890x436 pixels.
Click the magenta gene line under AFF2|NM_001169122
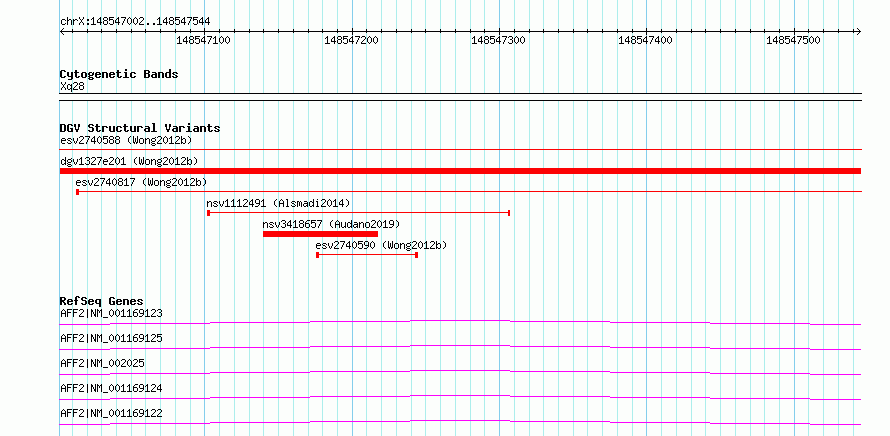click(x=460, y=422)
